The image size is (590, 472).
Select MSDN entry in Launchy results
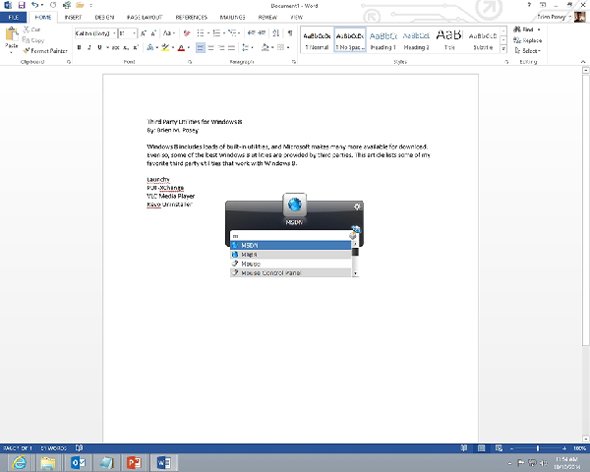(290, 245)
